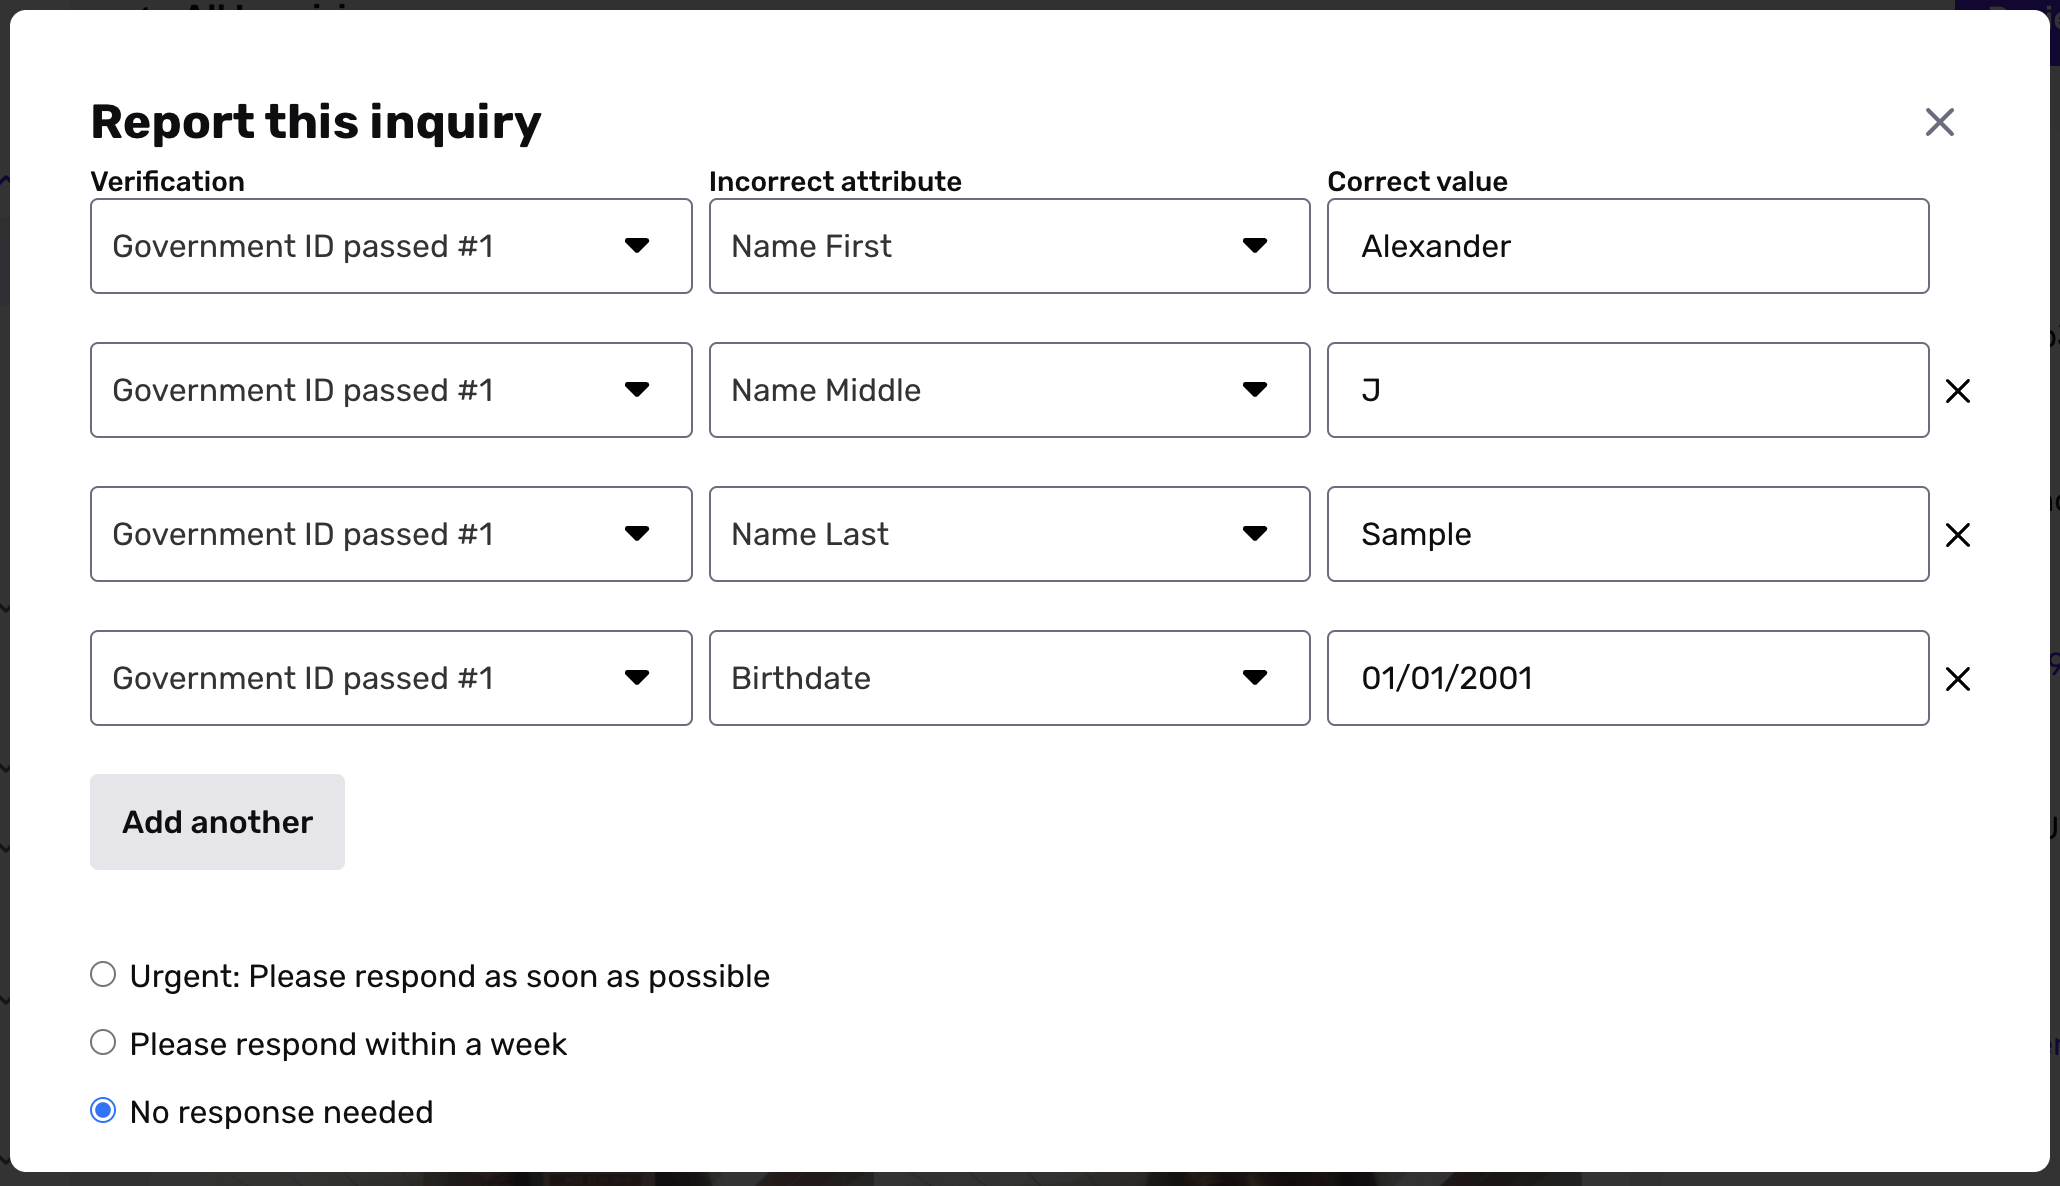Expand the Birthdate attribute dropdown
The image size is (2060, 1186).
pyautogui.click(x=1009, y=678)
